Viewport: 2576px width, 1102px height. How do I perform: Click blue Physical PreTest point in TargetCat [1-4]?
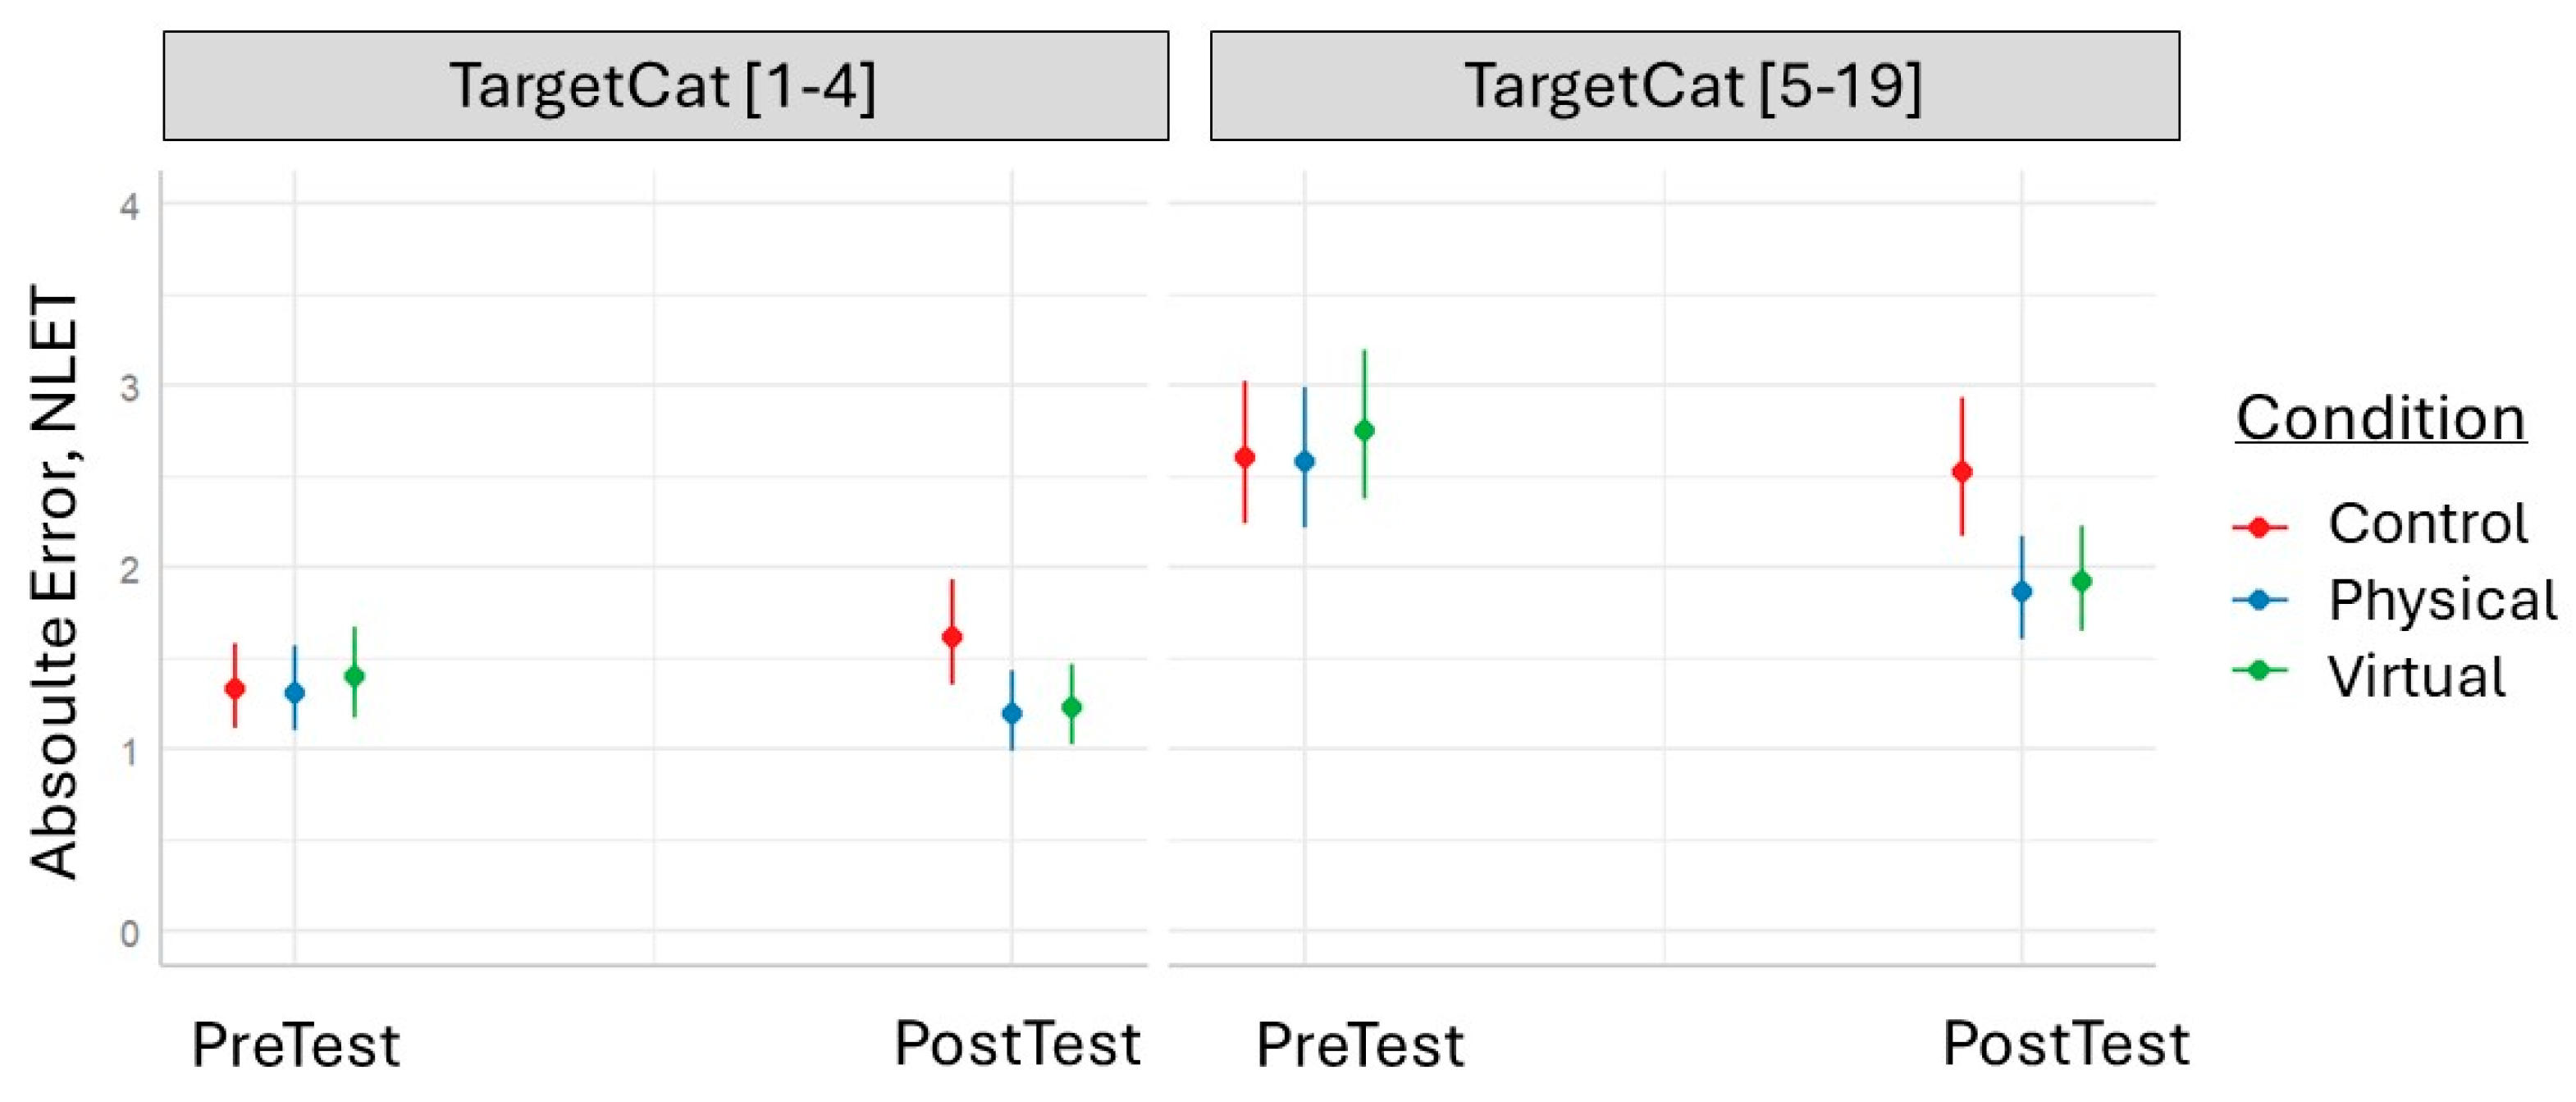click(295, 692)
